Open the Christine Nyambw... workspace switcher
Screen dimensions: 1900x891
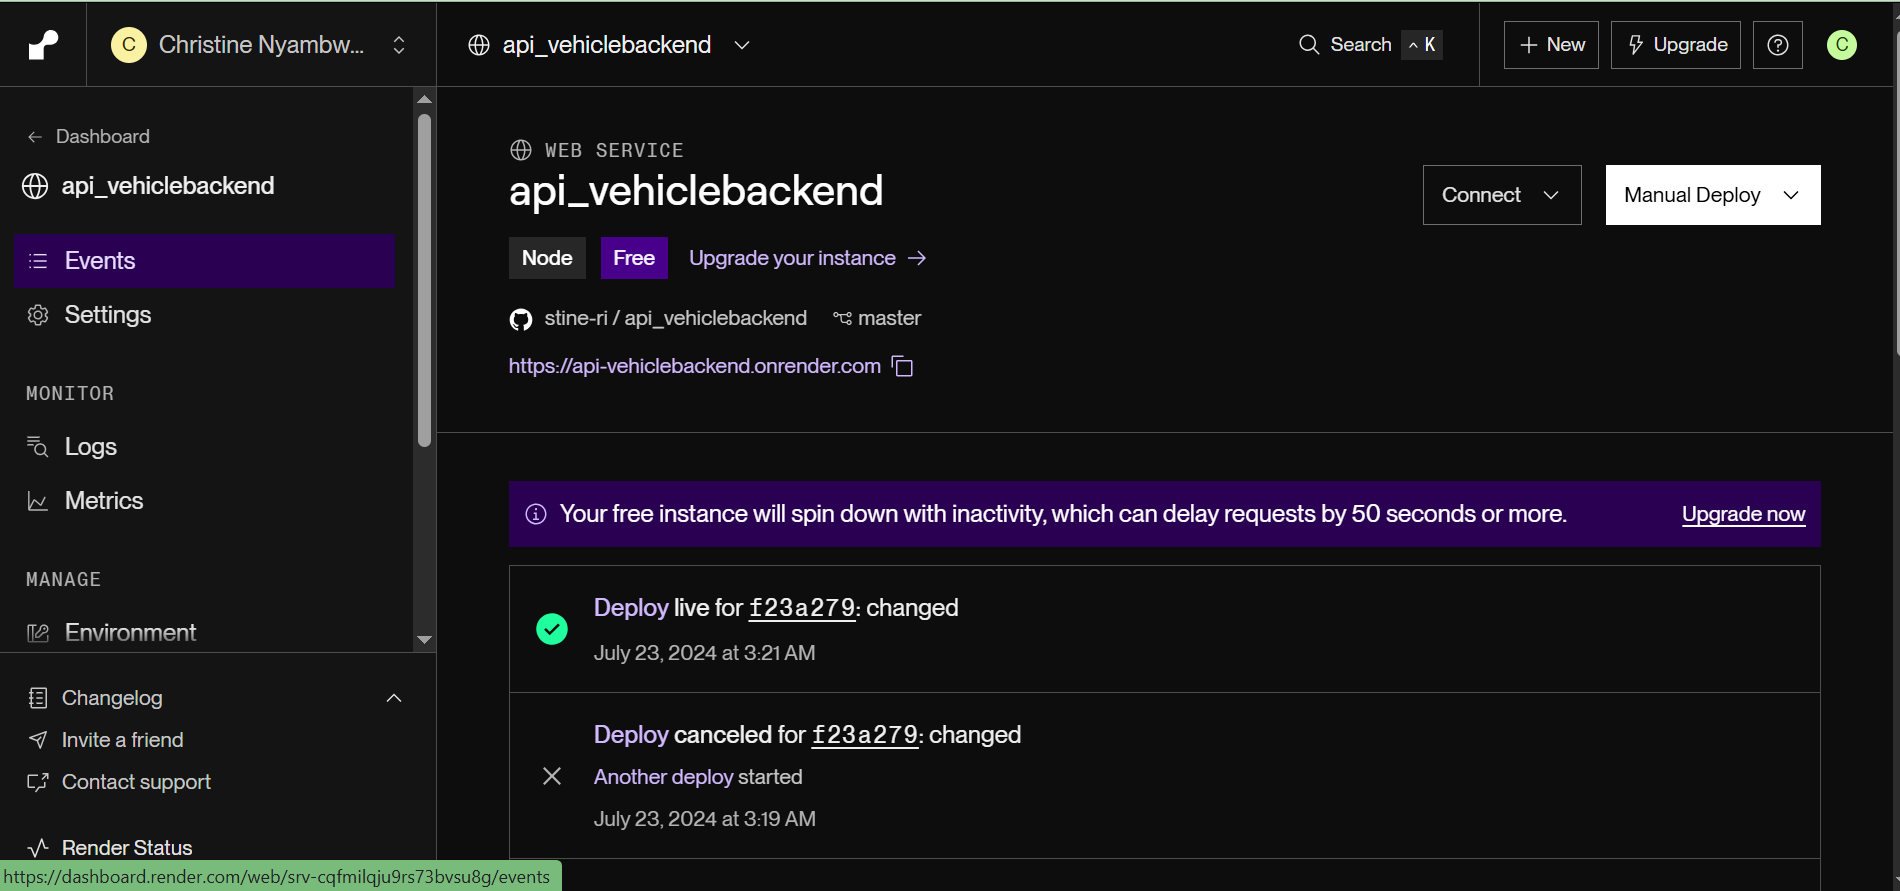pyautogui.click(x=260, y=45)
